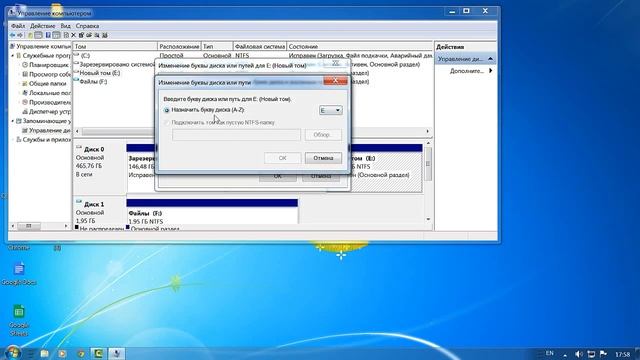Image resolution: width=640 pixels, height=360 pixels.
Task: Open the Start menu orb
Action: [12, 353]
